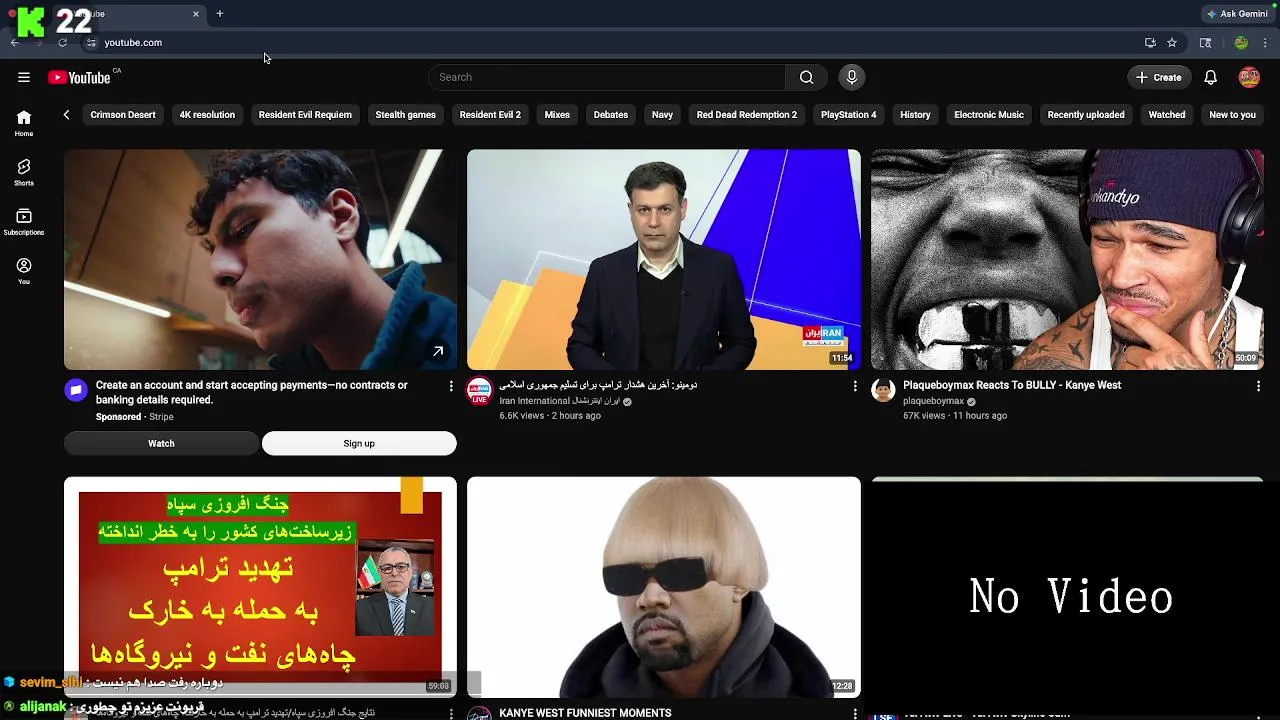The width and height of the screenshot is (1280, 720).
Task: Select the Stealth games chip
Action: tap(405, 115)
